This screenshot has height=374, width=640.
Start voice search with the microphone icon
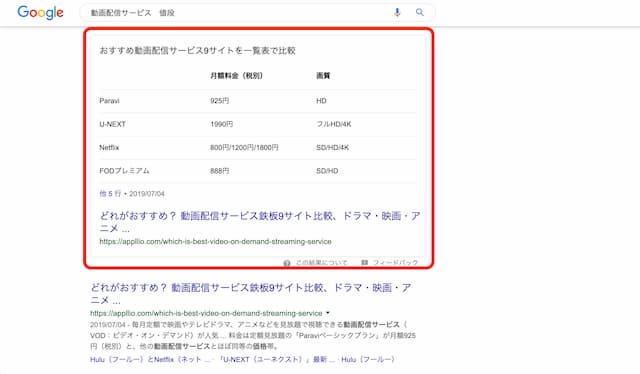point(397,13)
